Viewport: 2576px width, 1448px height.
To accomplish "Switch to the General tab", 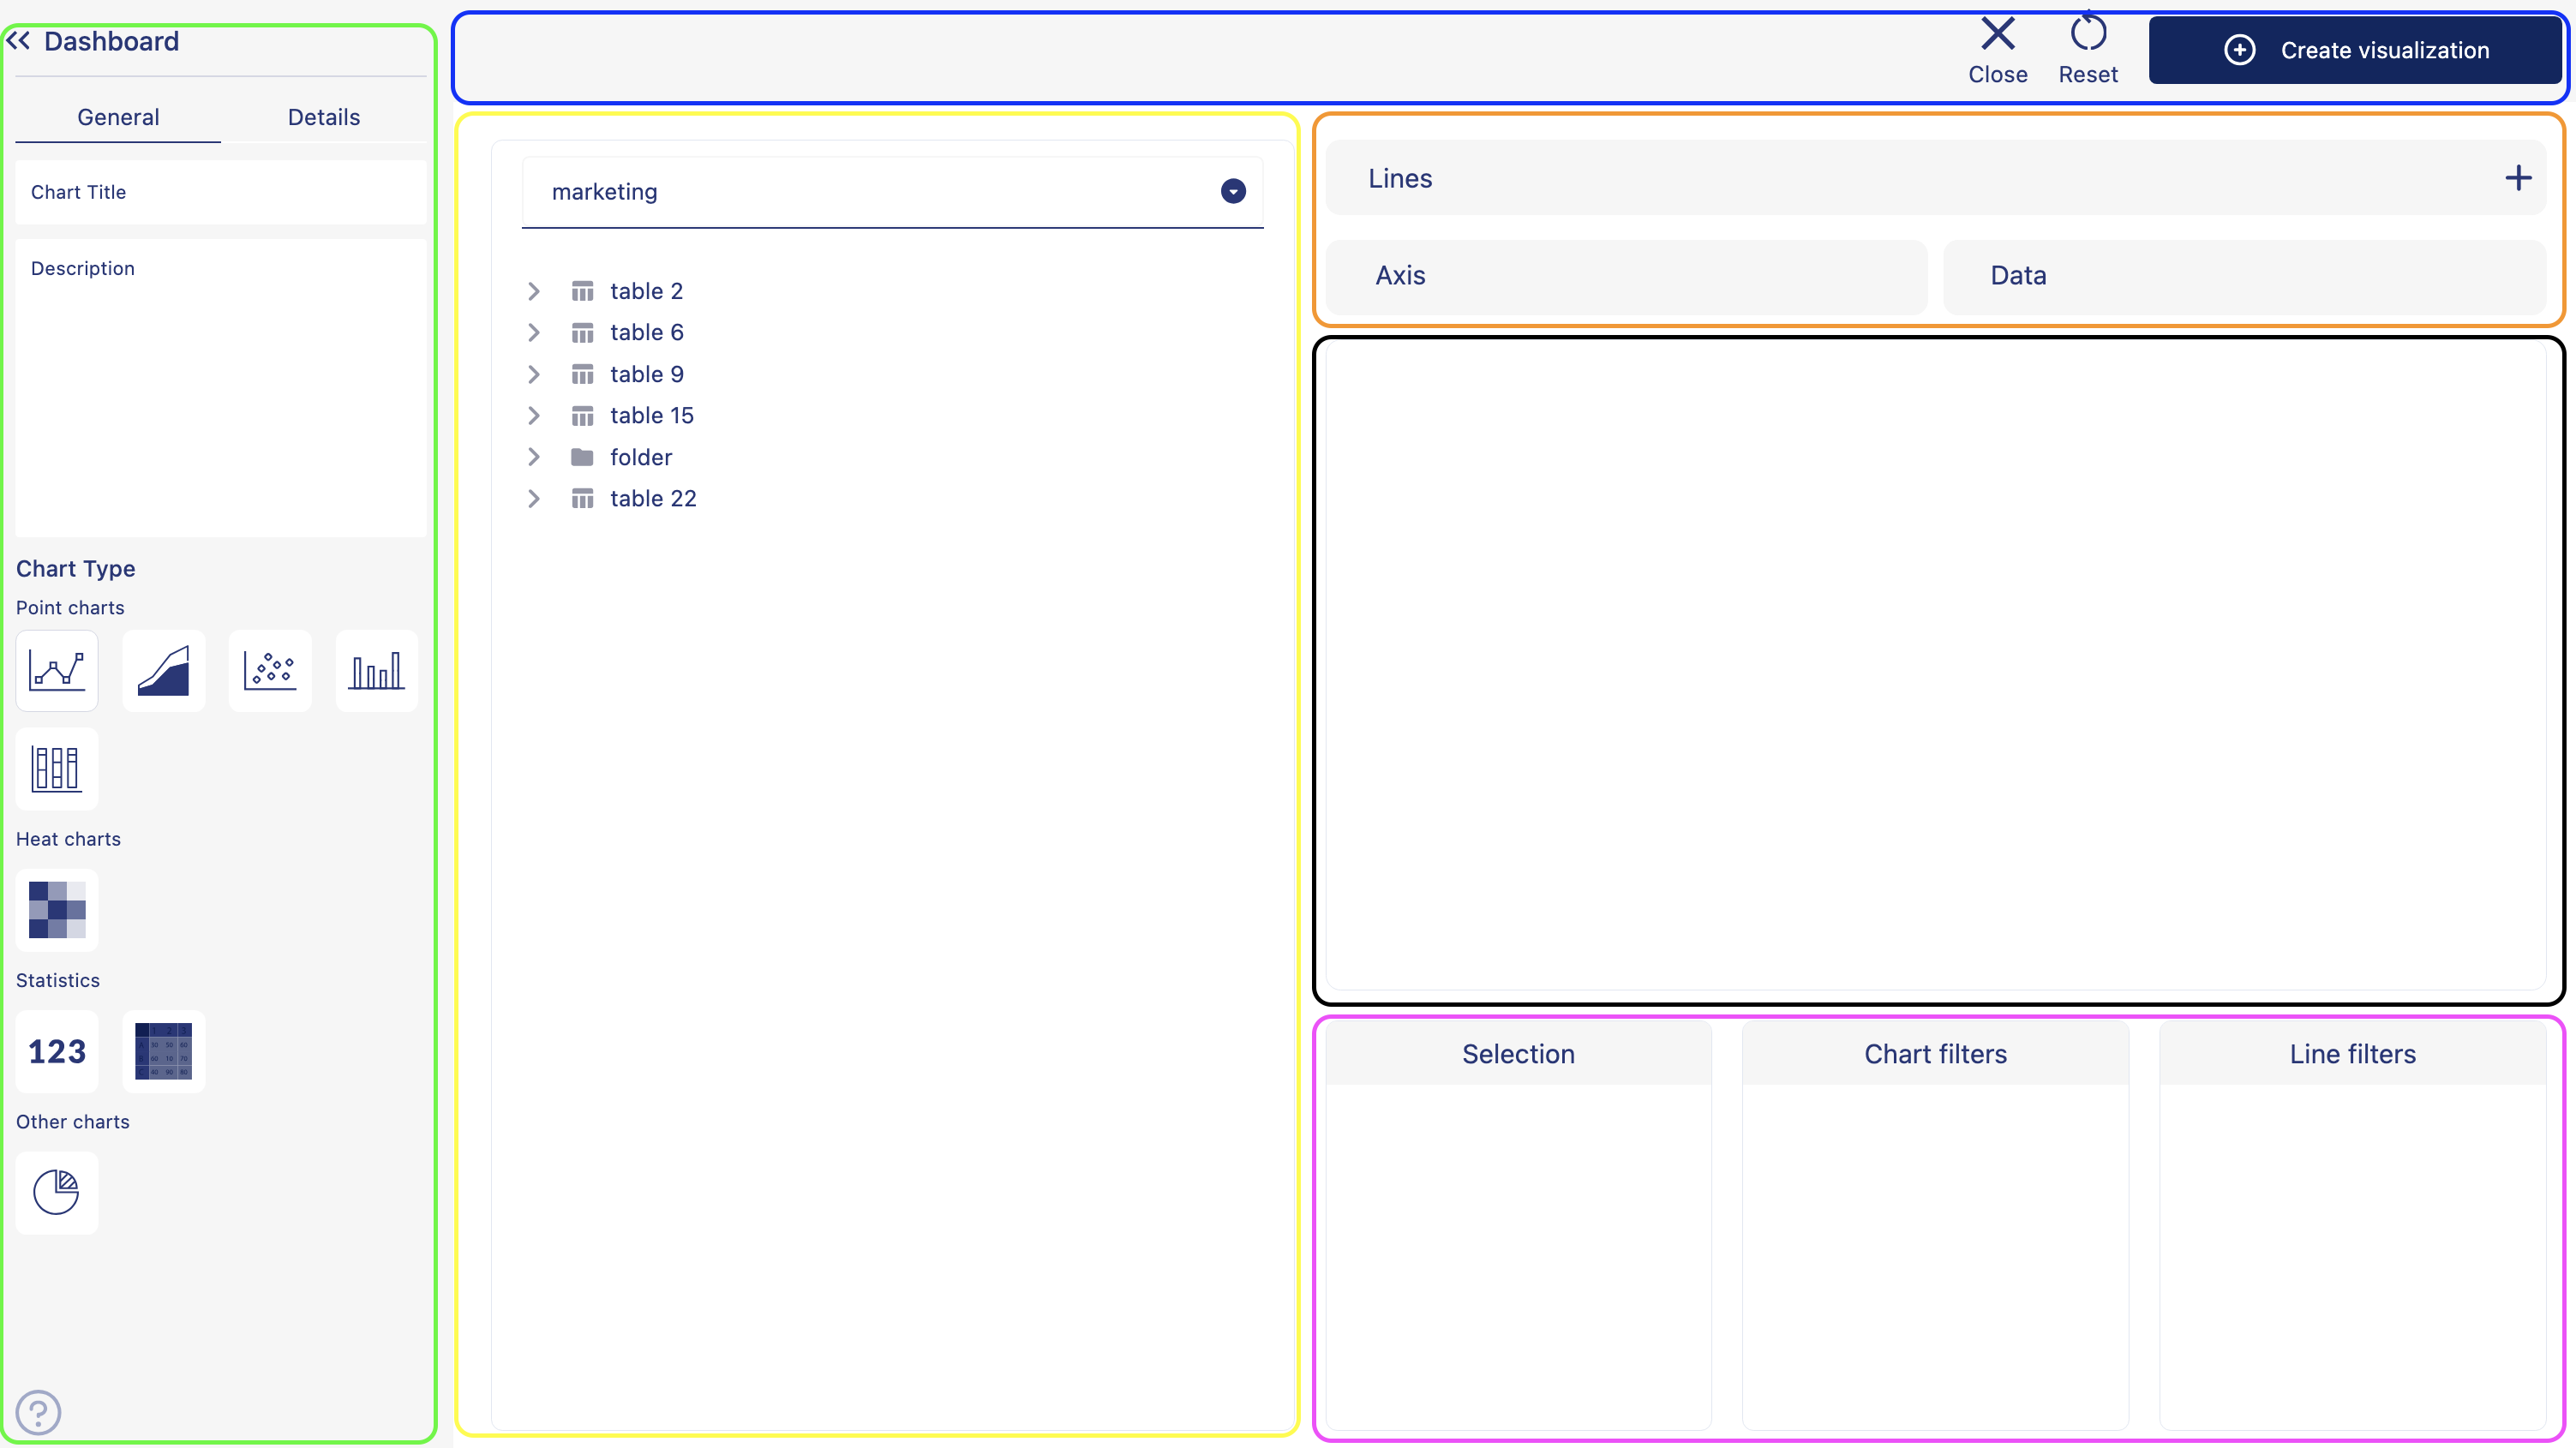I will pos(117,115).
